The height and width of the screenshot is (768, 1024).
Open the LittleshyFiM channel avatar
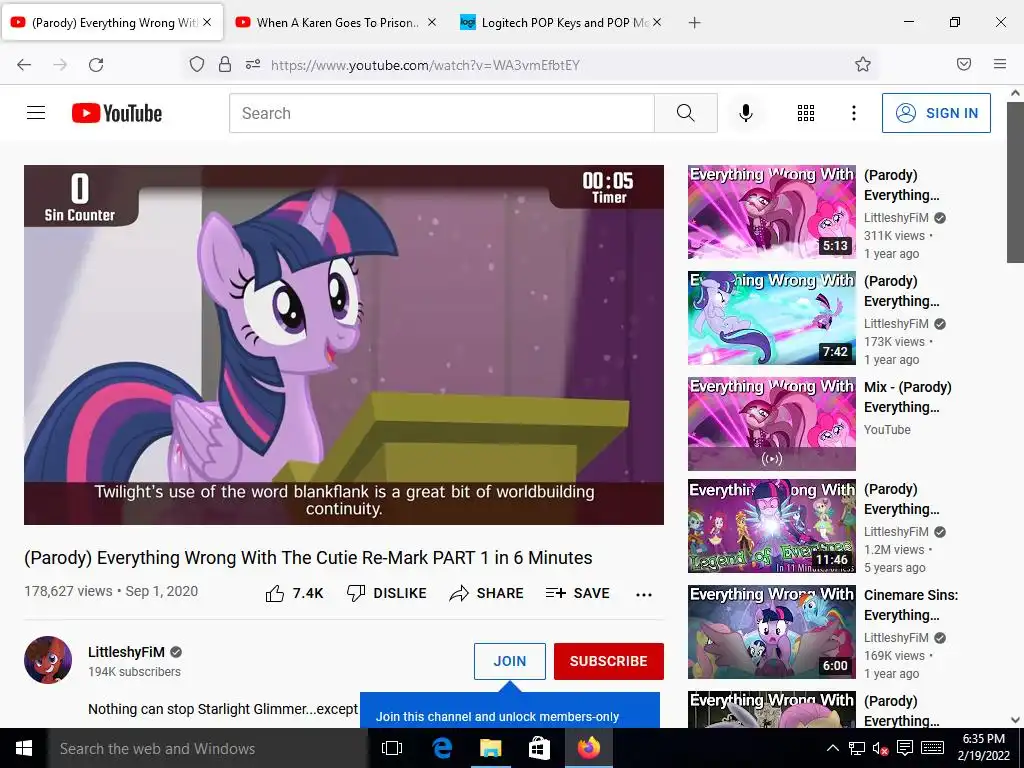(x=48, y=660)
